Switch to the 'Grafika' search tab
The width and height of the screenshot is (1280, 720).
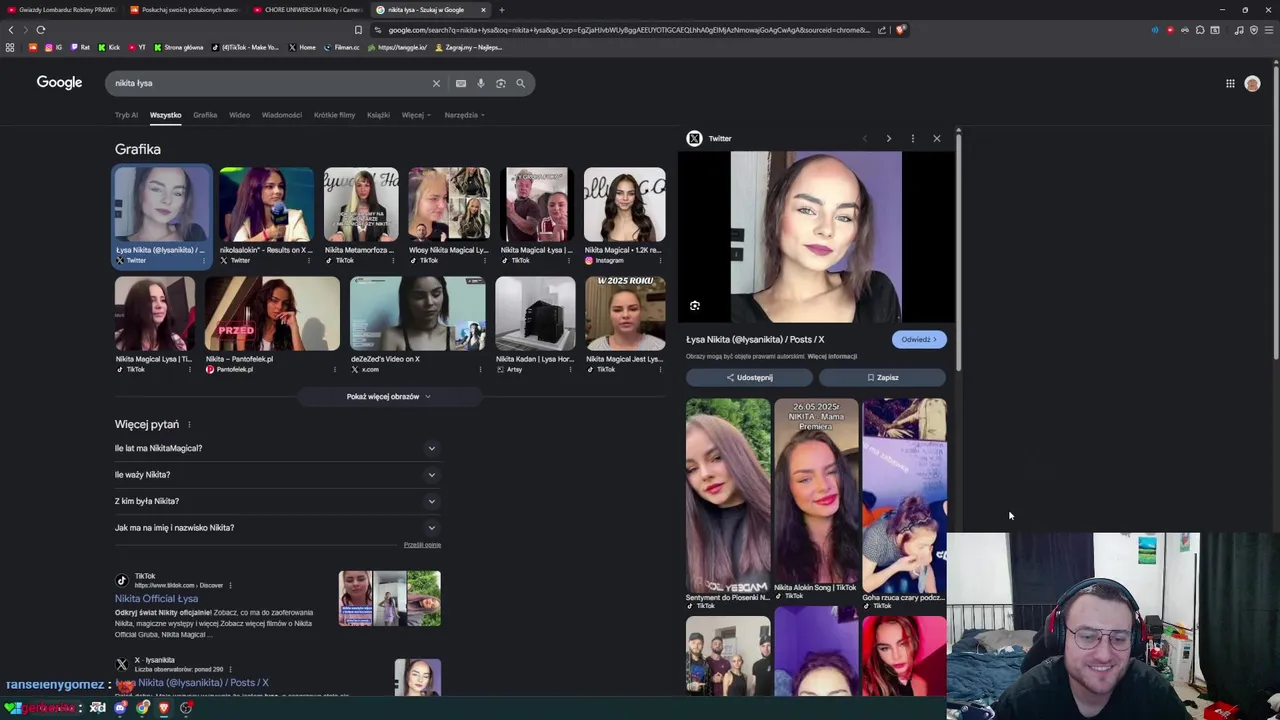click(205, 115)
